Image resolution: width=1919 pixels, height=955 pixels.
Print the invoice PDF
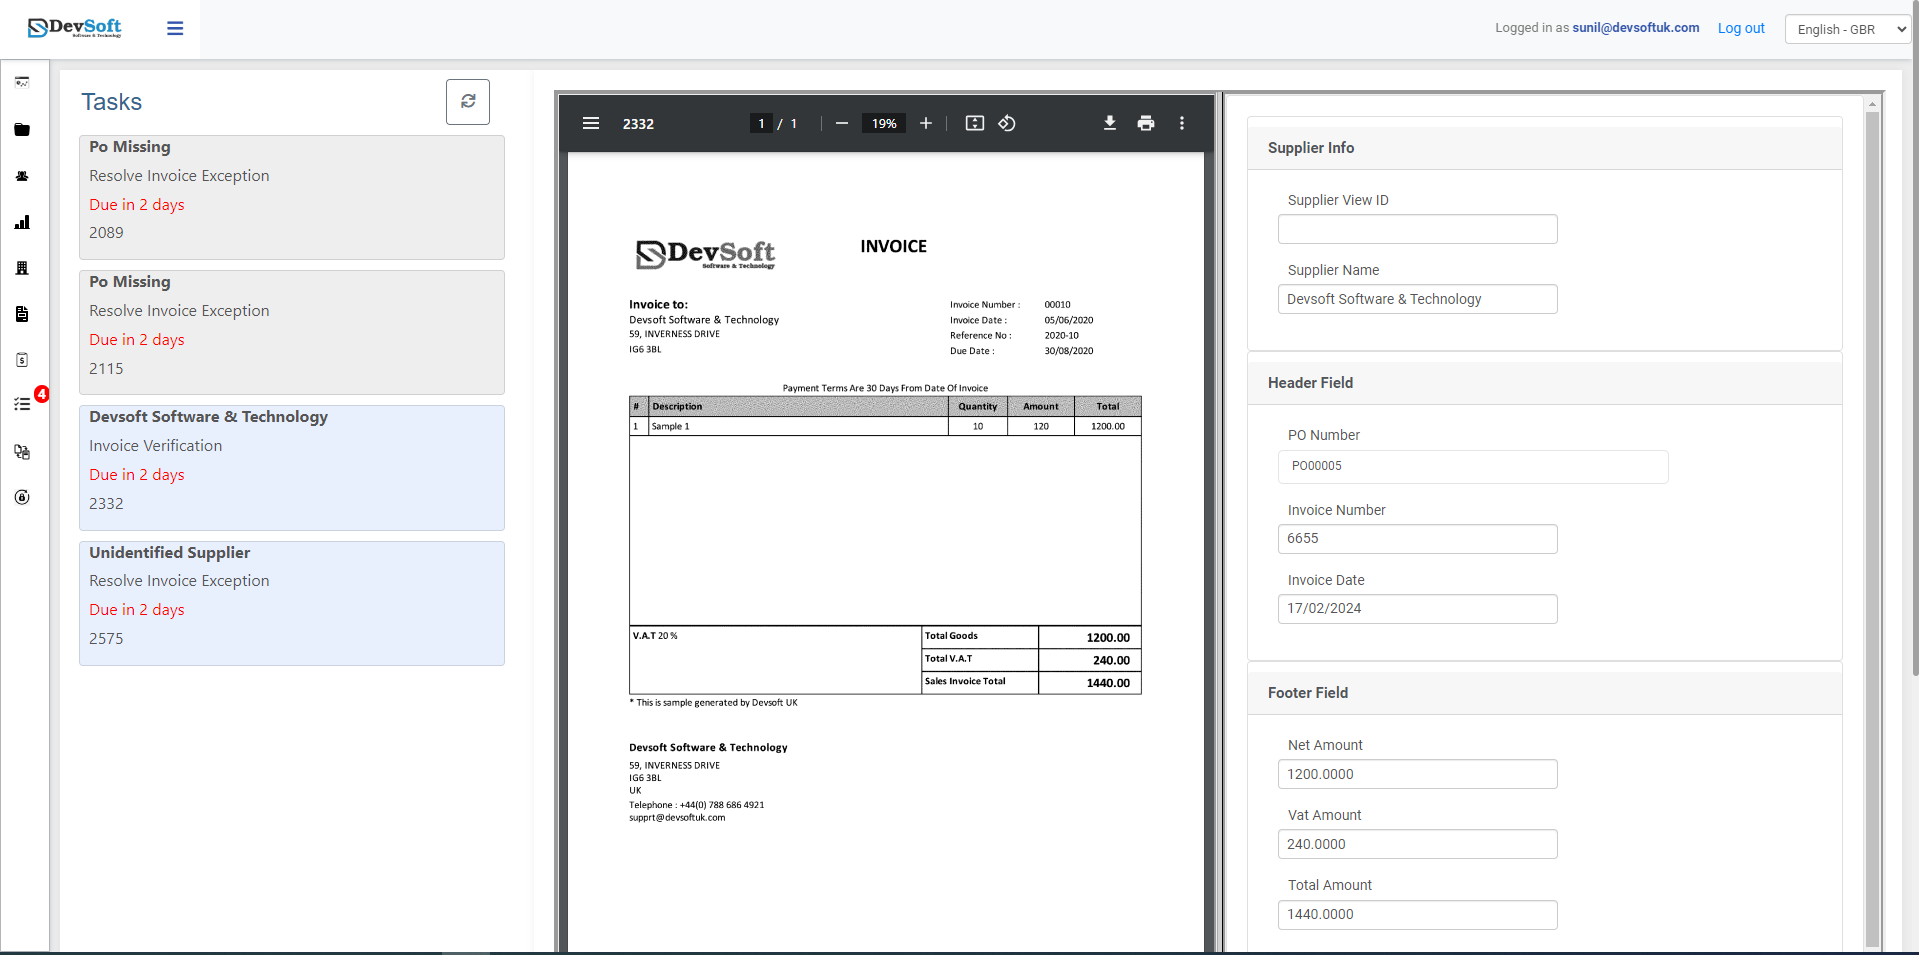1145,123
